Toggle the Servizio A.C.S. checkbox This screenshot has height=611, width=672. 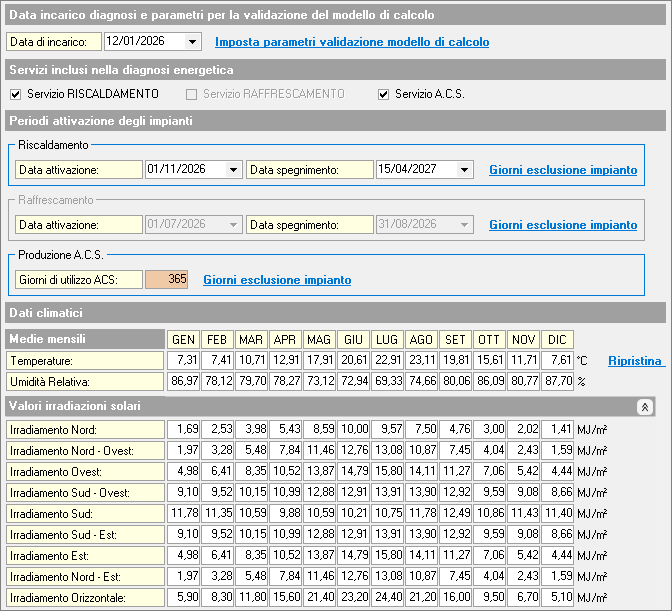[x=383, y=94]
